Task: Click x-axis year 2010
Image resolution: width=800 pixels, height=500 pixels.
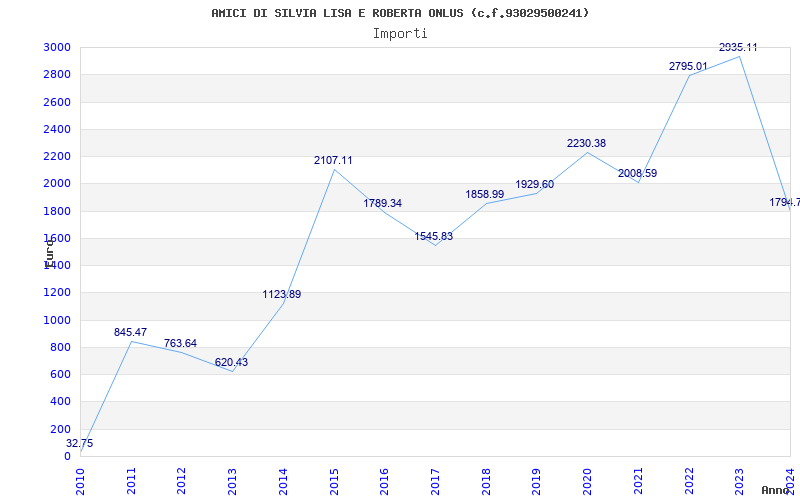Action: [80, 481]
